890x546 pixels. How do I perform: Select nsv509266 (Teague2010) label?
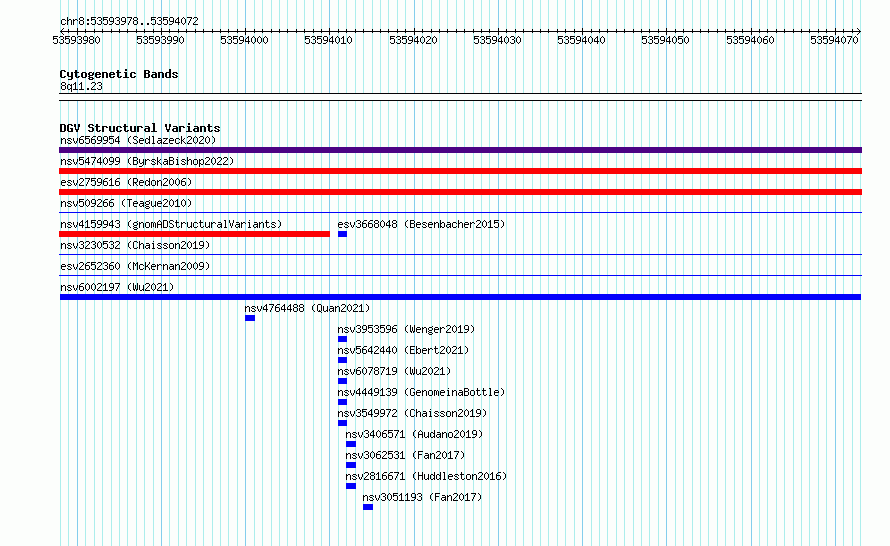pyautogui.click(x=126, y=203)
